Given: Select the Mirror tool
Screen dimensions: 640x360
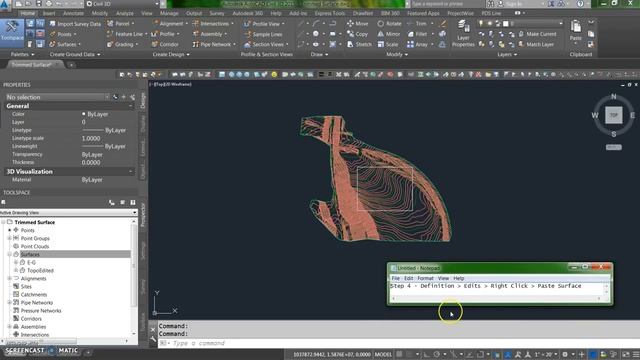Looking at the screenshot, I should pyautogui.click(x=389, y=34).
